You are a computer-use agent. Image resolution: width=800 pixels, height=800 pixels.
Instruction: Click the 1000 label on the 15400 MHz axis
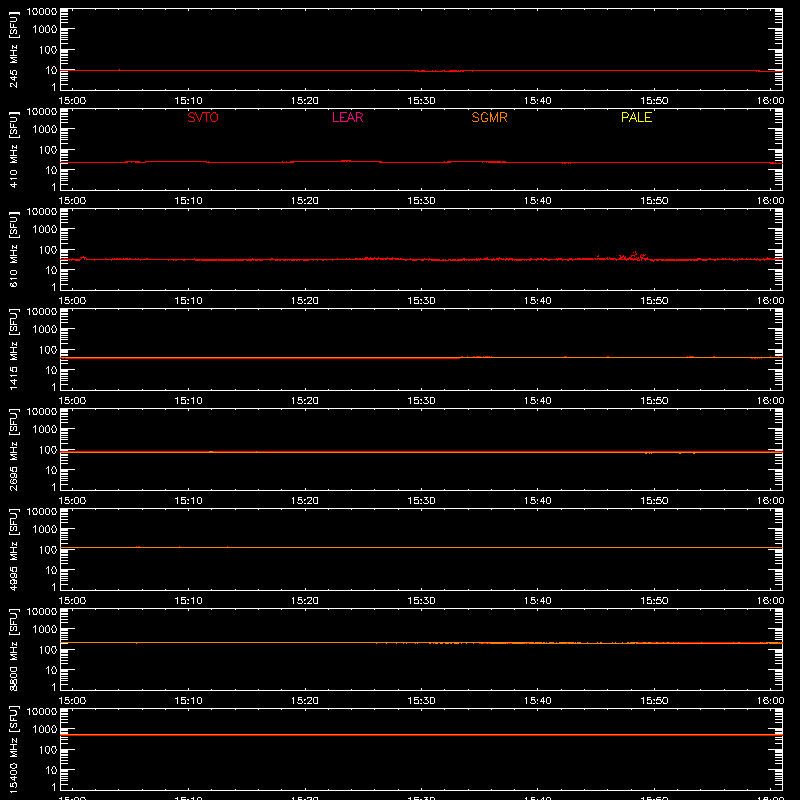click(45, 729)
